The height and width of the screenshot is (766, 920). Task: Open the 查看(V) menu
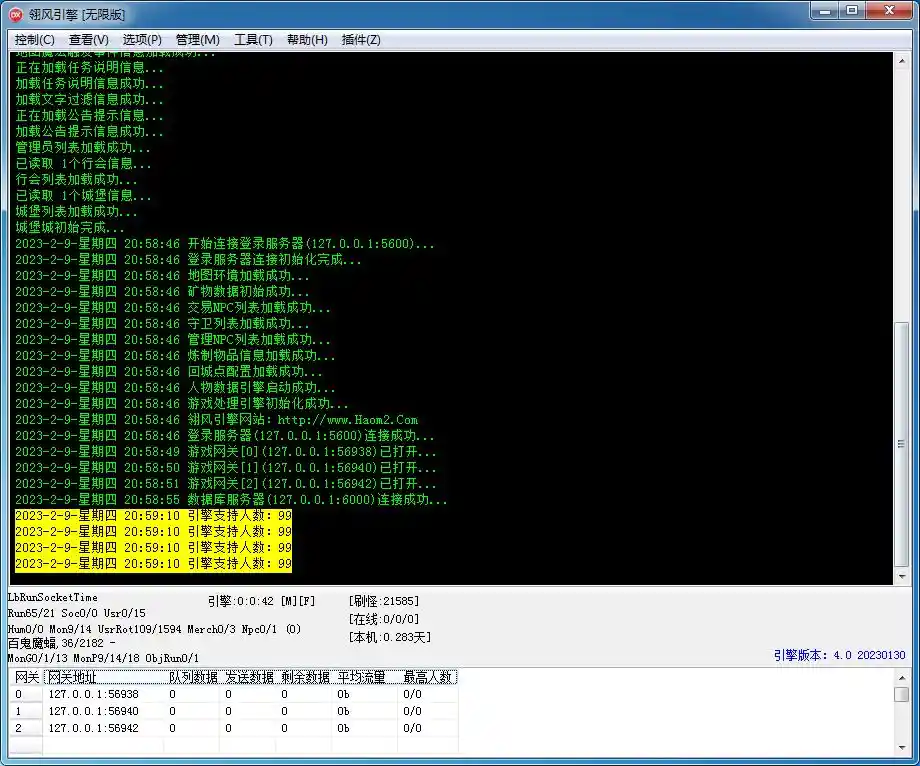[x=89, y=40]
